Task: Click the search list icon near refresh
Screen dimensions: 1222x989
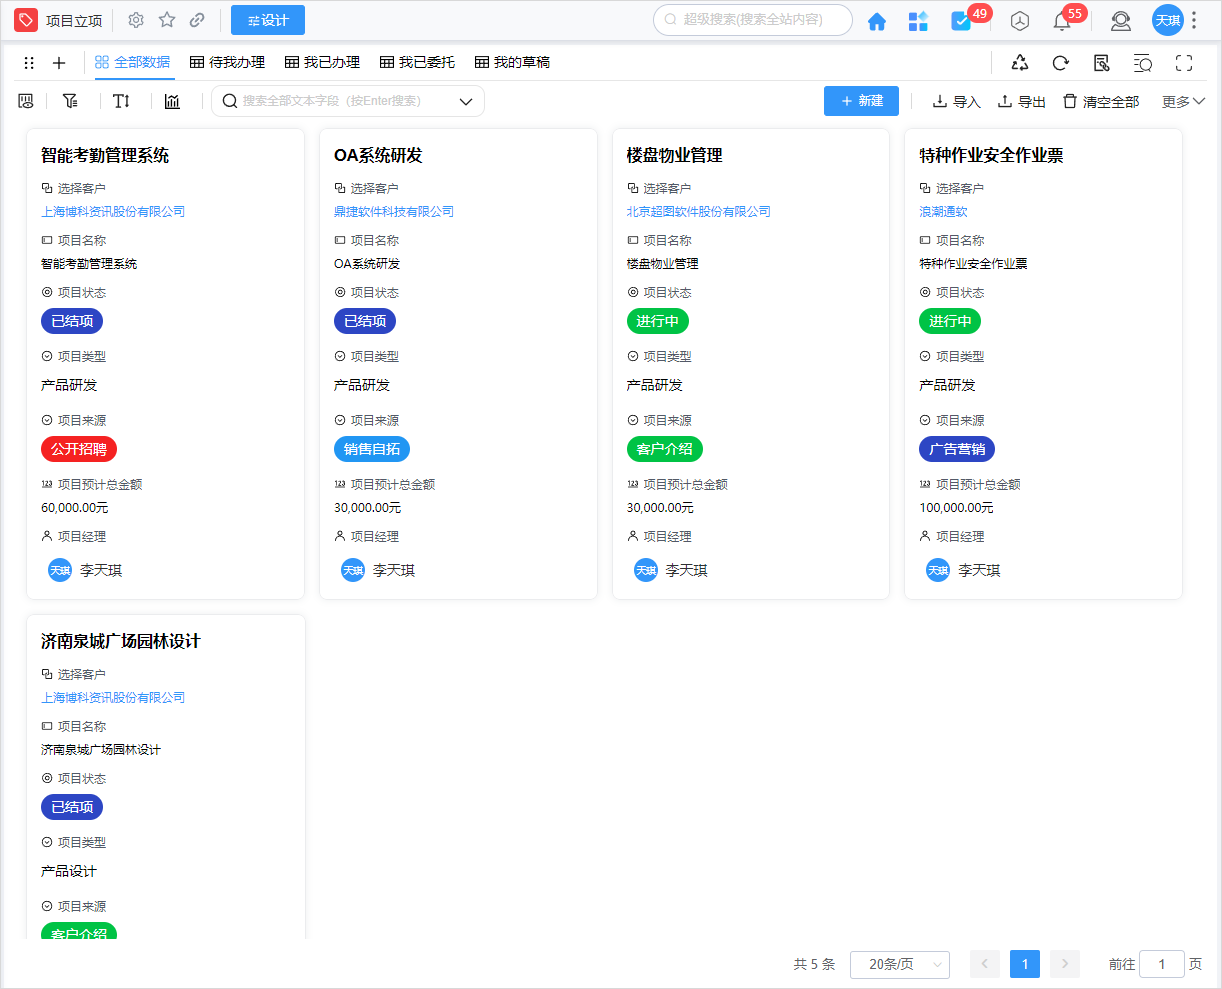Action: pos(1142,62)
